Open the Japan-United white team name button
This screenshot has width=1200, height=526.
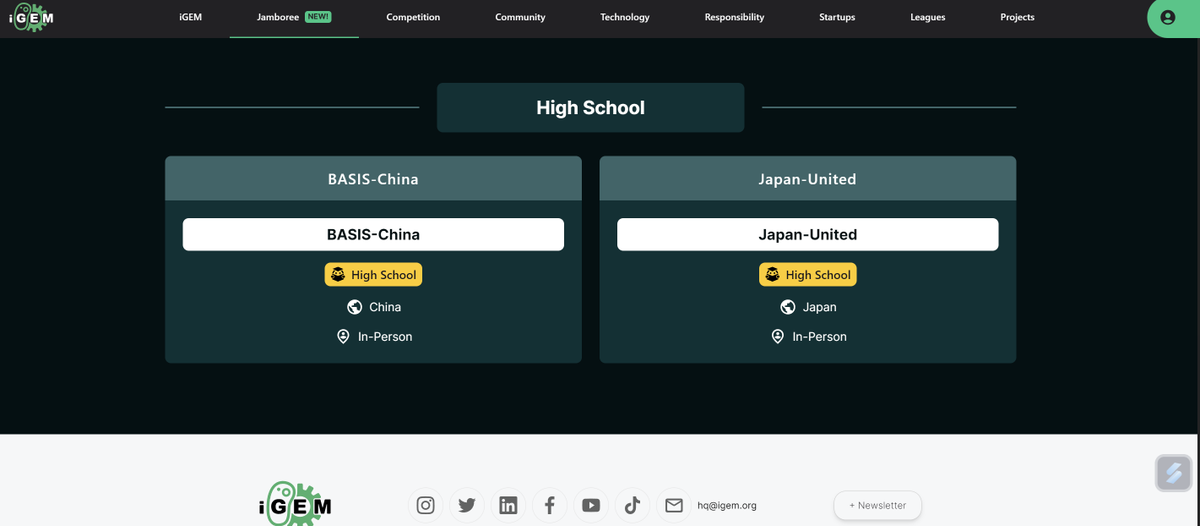(x=808, y=234)
